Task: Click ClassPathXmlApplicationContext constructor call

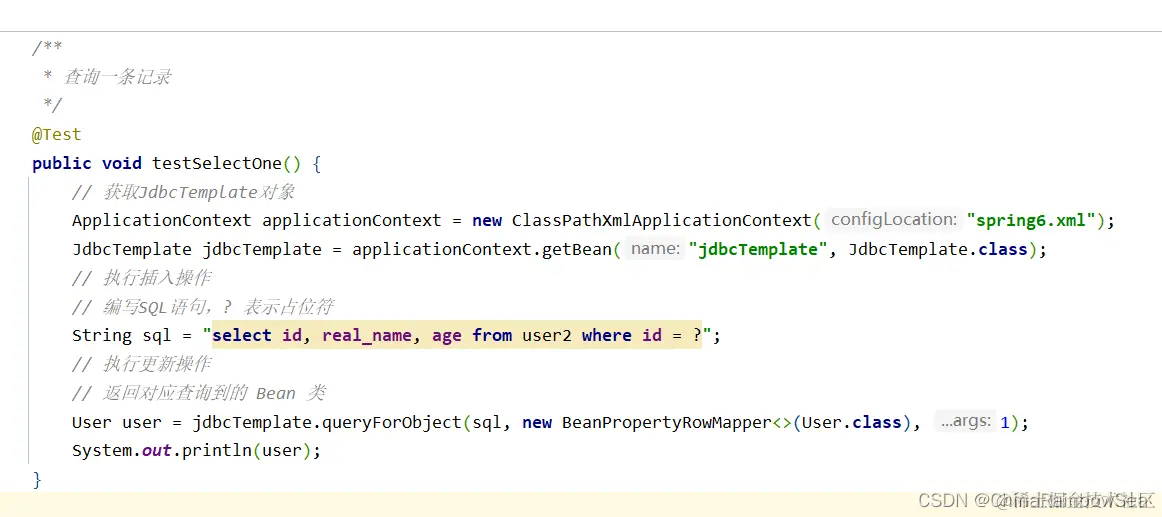Action: coord(662,220)
